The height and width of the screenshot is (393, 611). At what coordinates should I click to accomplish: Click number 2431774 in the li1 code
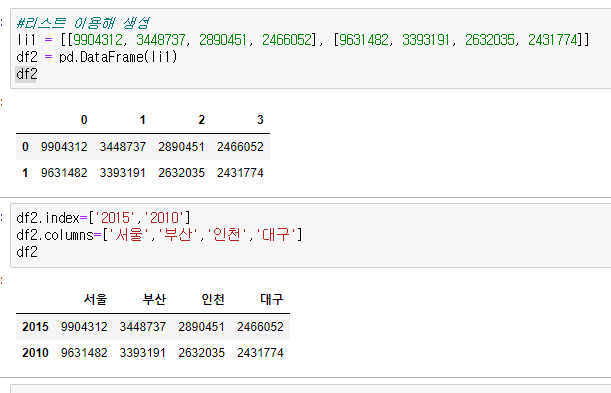point(553,40)
